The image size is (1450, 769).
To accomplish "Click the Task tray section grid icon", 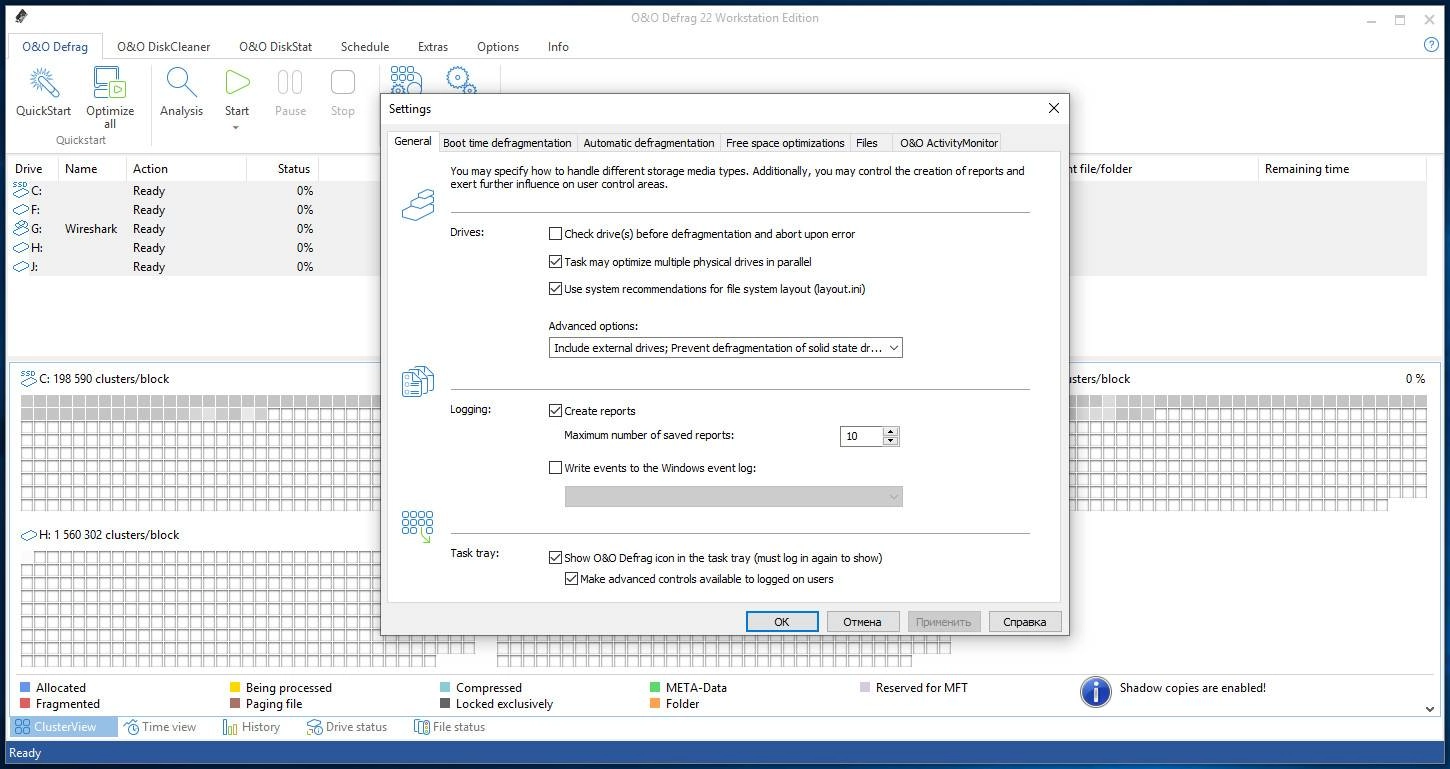I will (x=417, y=527).
